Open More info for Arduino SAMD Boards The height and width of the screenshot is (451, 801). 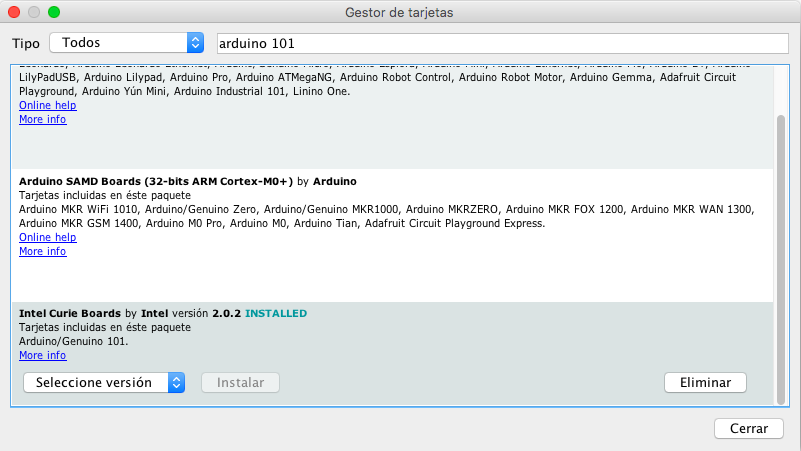click(42, 251)
